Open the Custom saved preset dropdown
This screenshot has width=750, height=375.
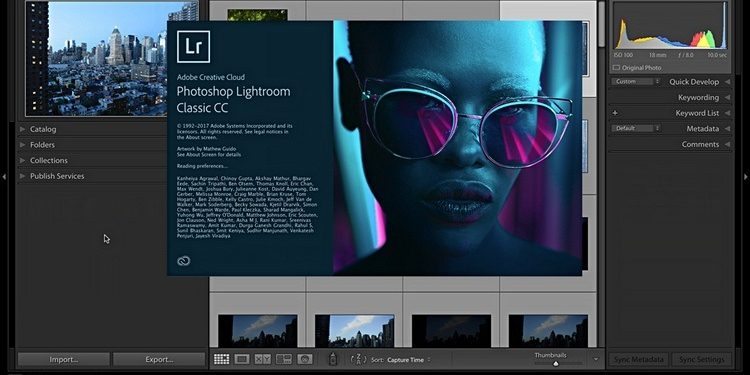tap(635, 81)
